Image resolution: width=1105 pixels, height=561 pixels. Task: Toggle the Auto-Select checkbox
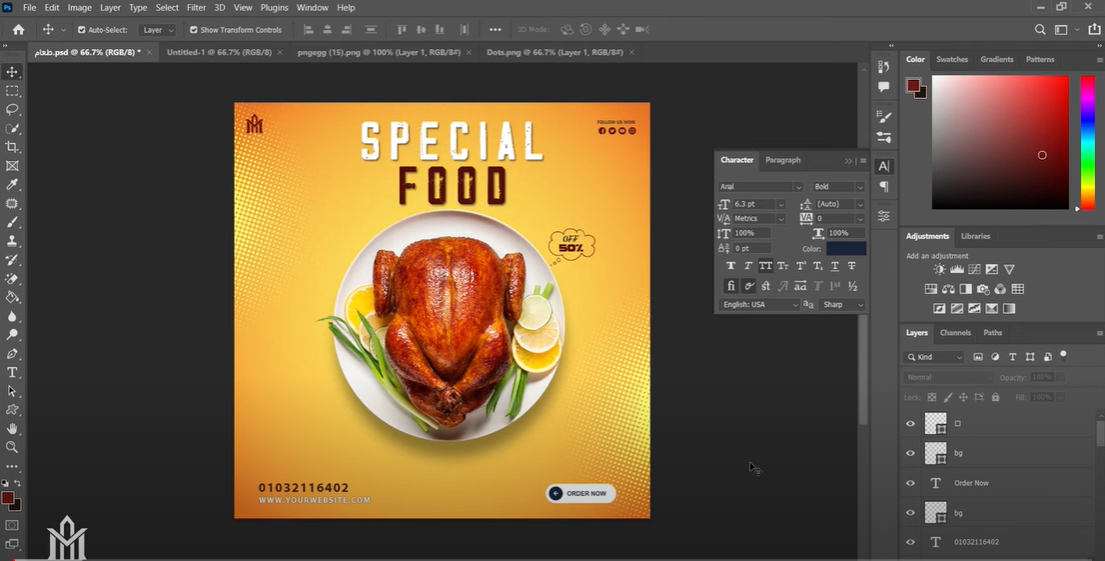[x=82, y=30]
